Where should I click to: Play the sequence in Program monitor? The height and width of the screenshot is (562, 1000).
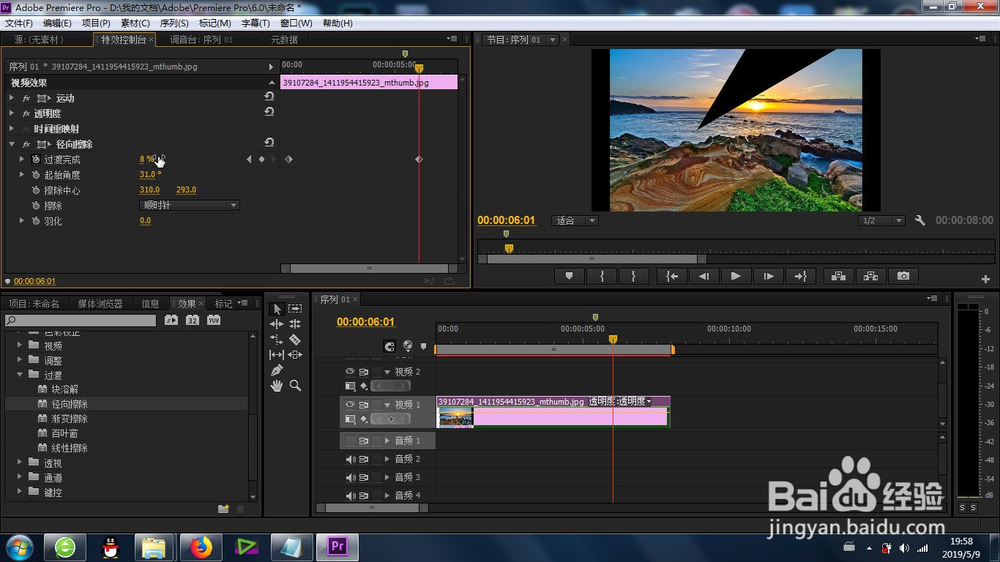click(x=735, y=276)
